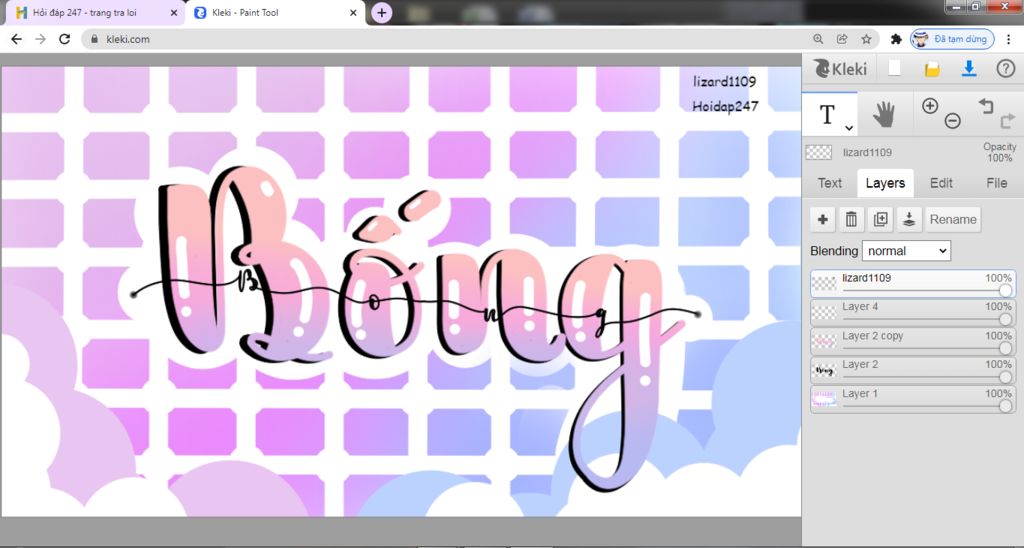The image size is (1024, 548).
Task: Open the Blending mode dropdown
Action: tap(906, 251)
